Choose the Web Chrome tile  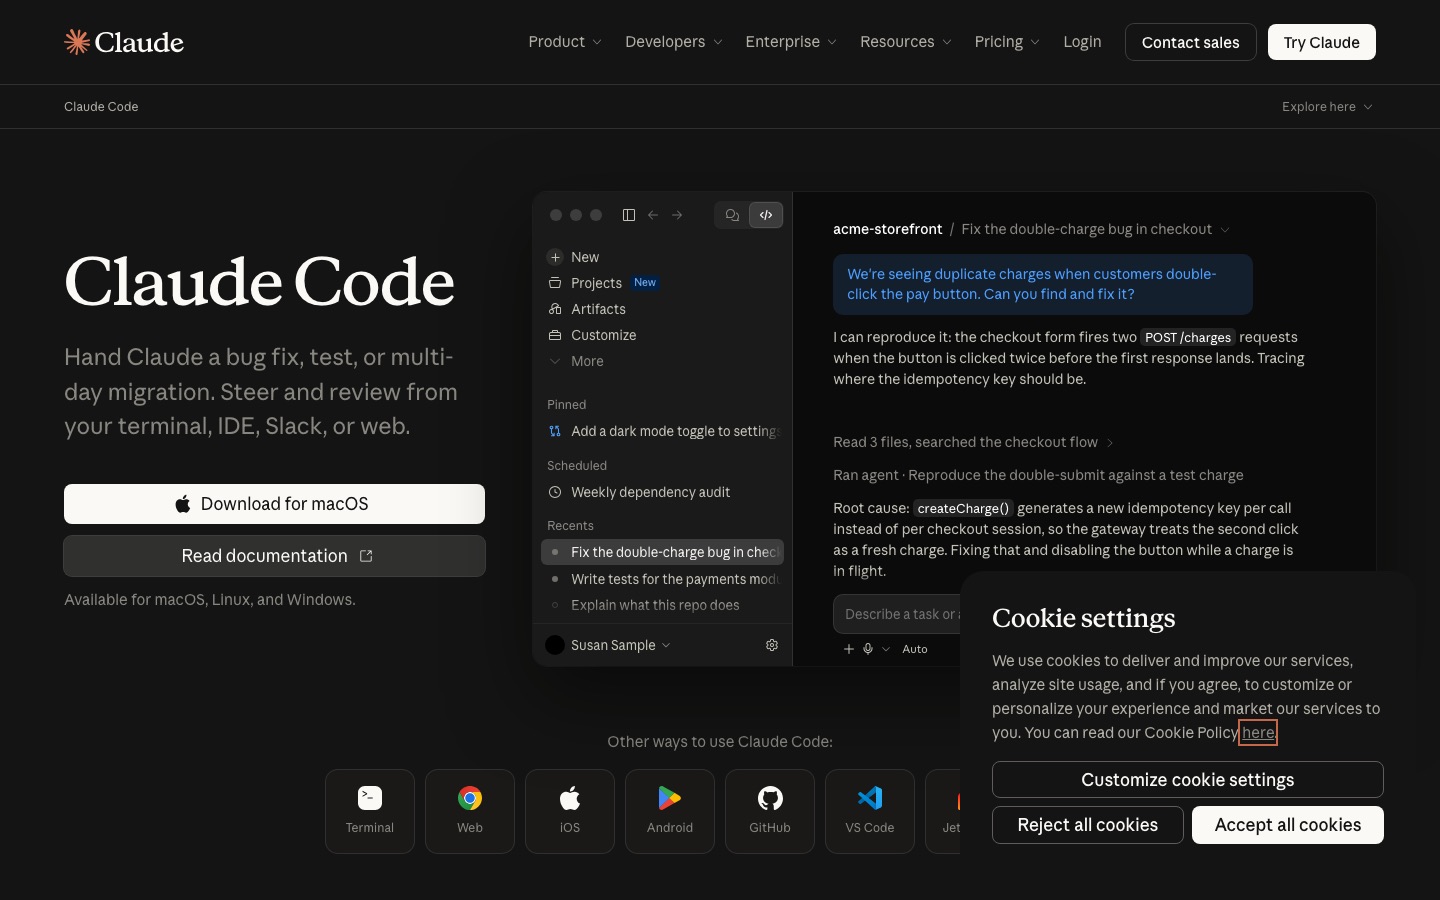[x=470, y=811]
